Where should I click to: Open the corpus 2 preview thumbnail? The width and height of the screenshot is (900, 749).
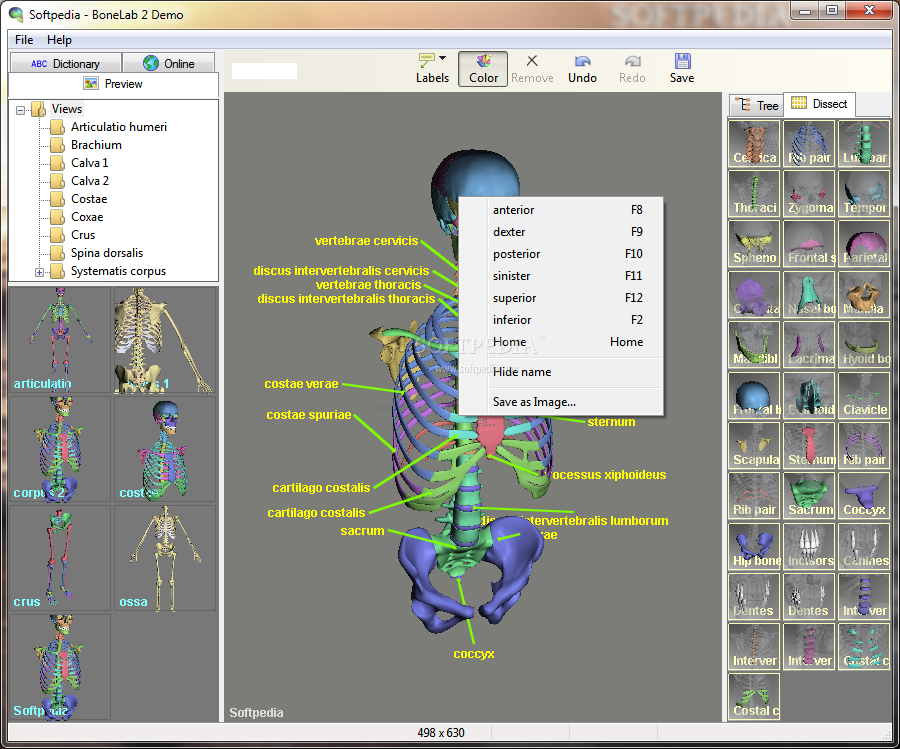tap(60, 449)
